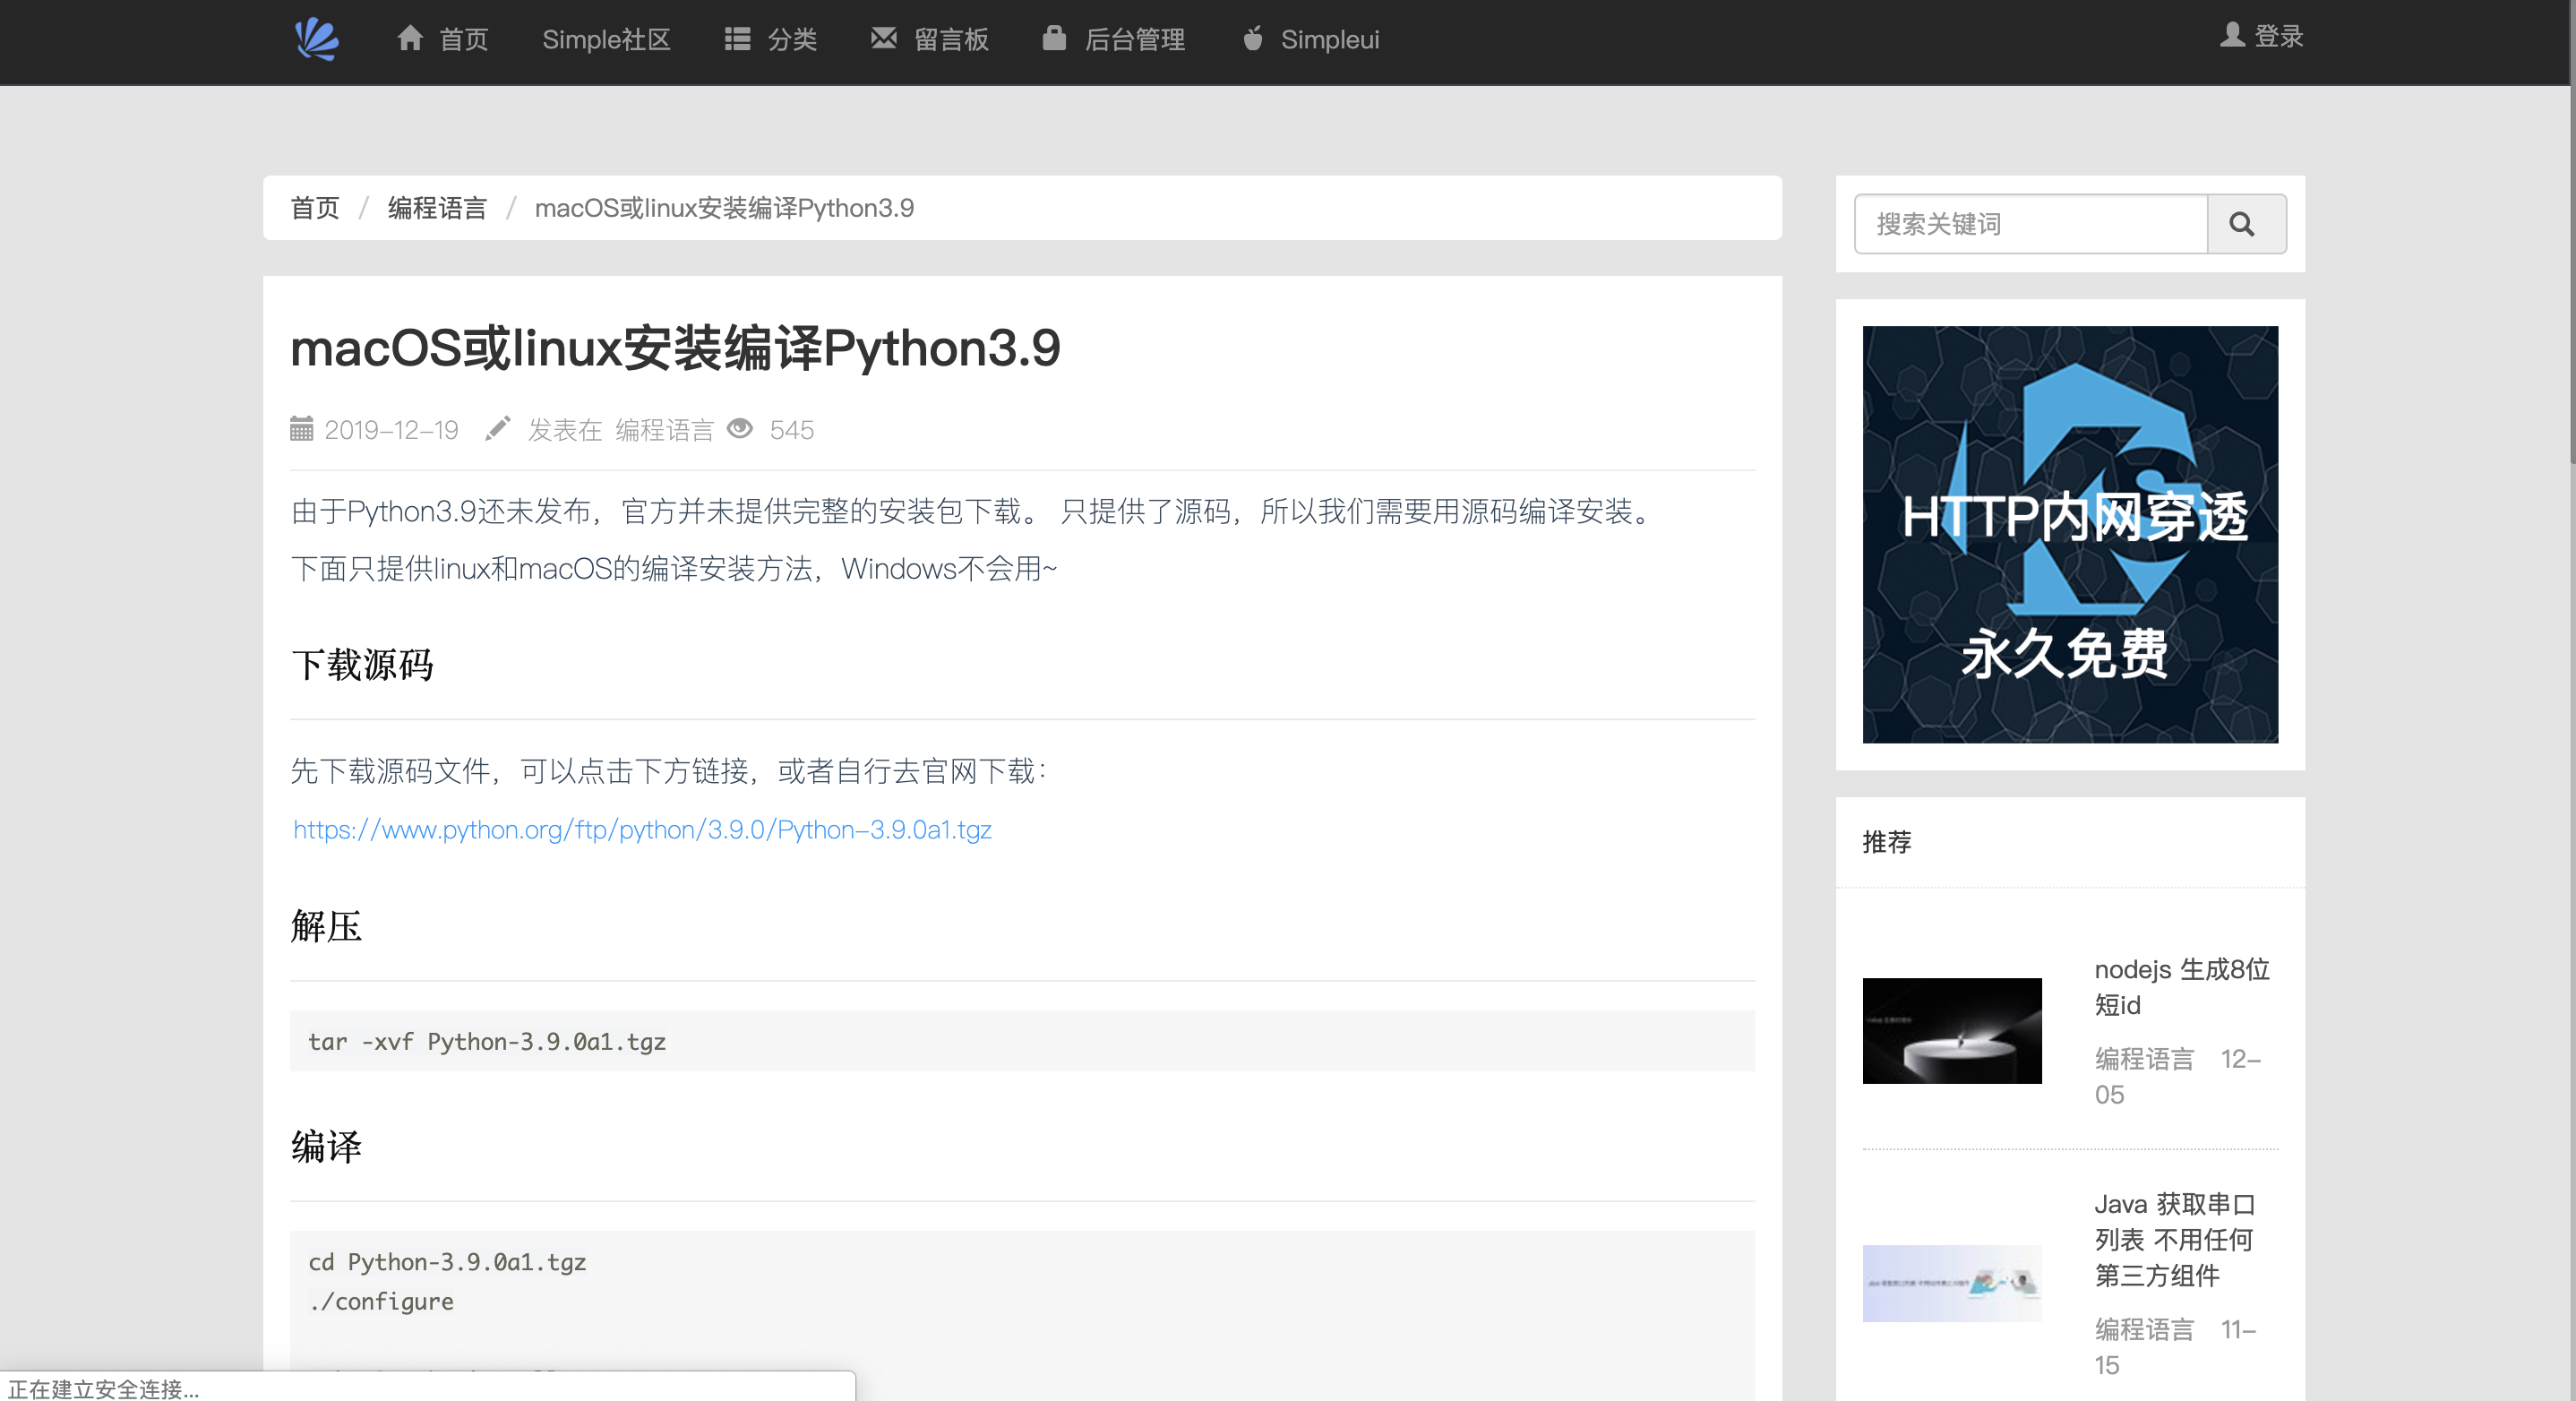The image size is (2576, 1401).
Task: Click the envelope icon beside 留言板
Action: pyautogui.click(x=883, y=38)
